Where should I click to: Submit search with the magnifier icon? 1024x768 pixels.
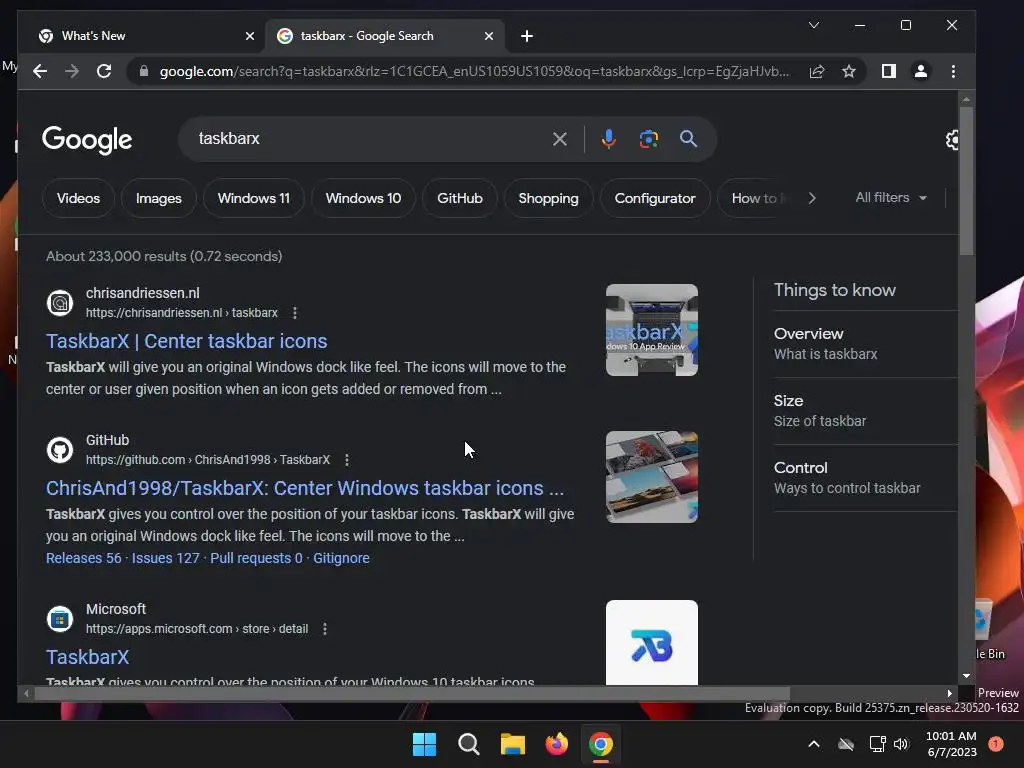point(688,138)
